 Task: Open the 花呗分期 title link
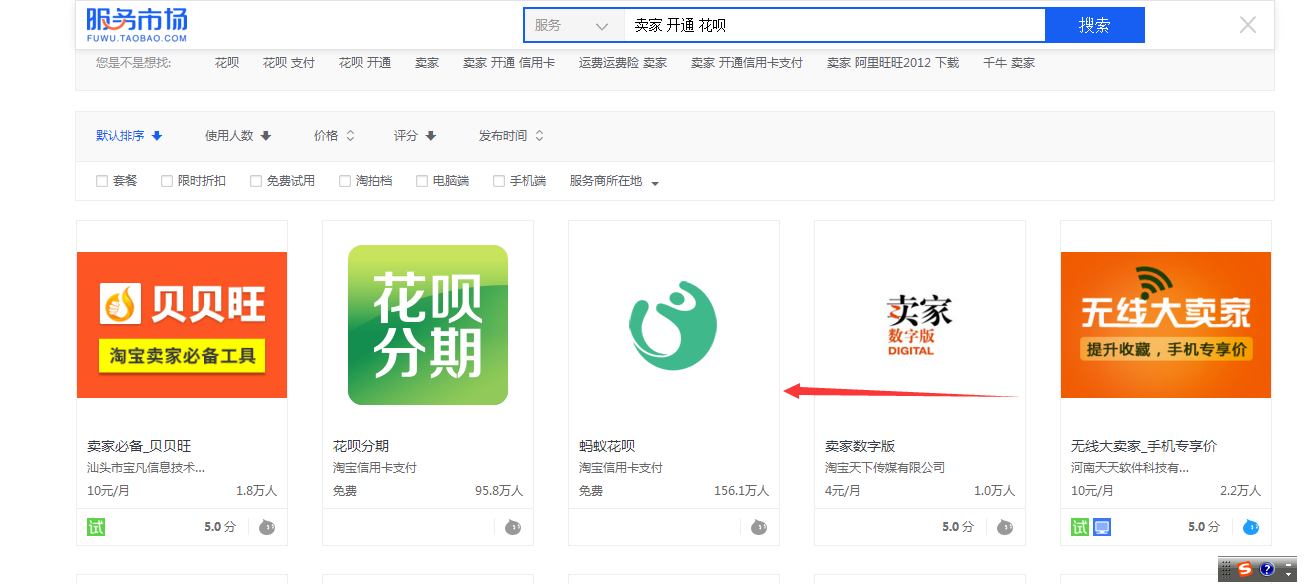click(x=361, y=446)
